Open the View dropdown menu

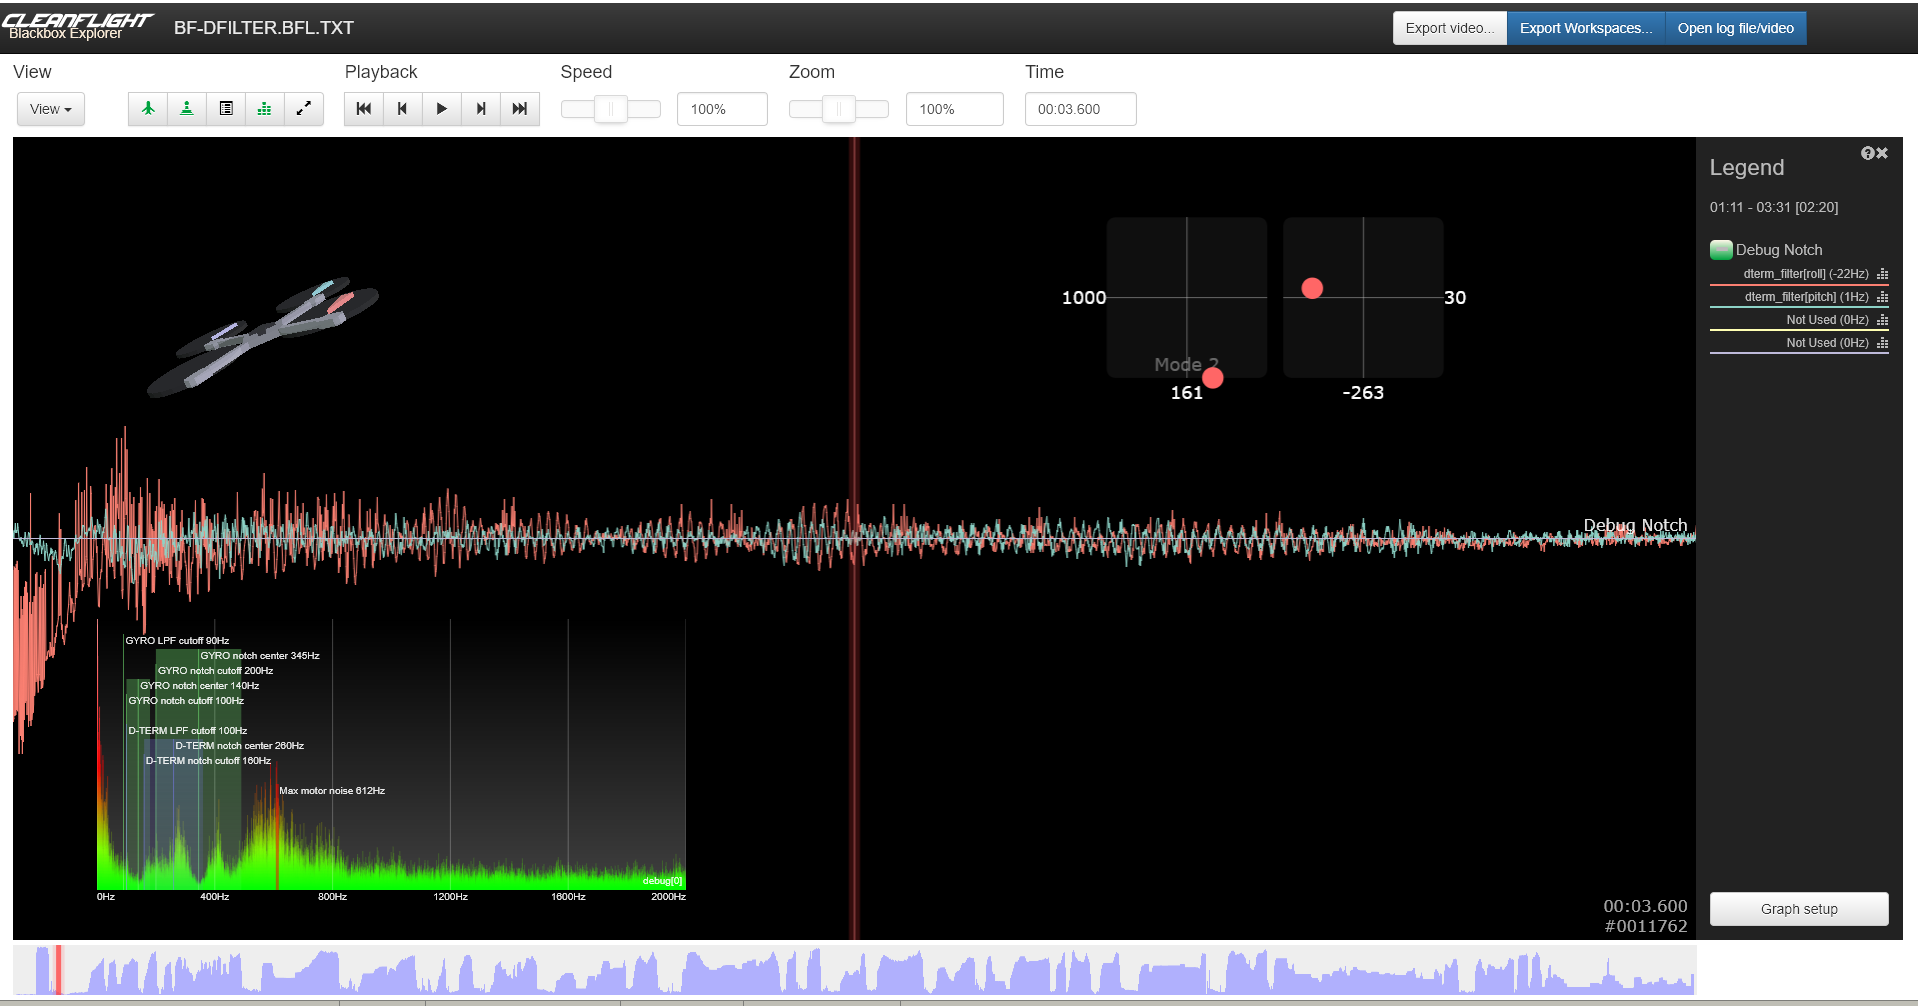pos(50,109)
